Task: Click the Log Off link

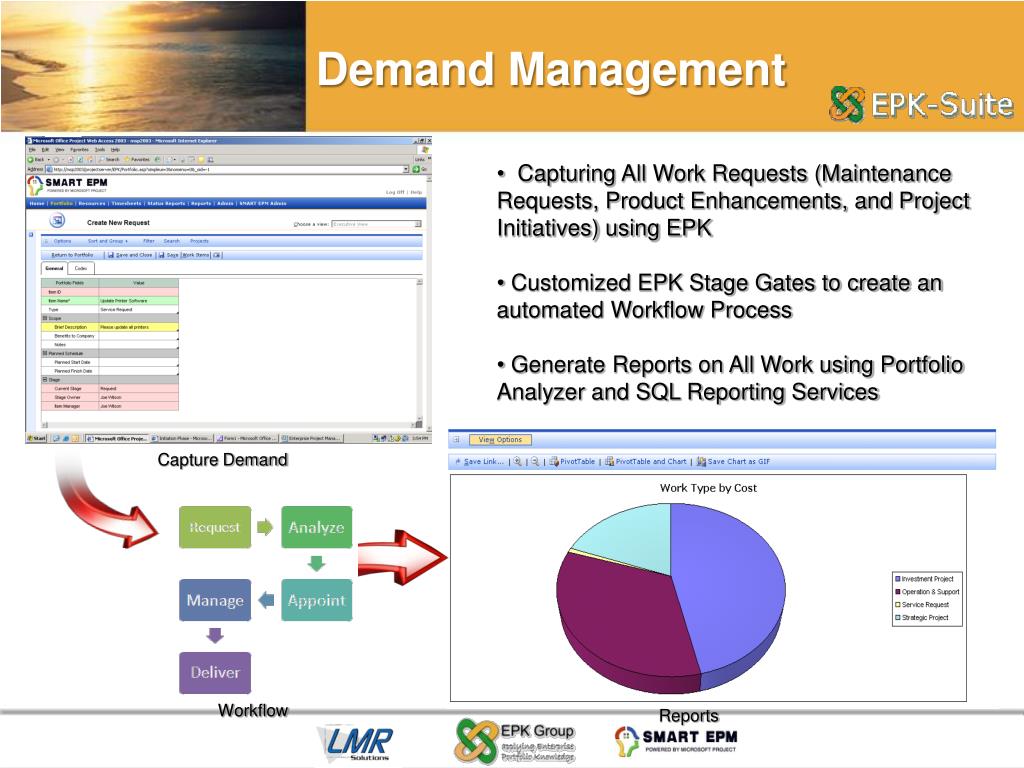Action: [x=394, y=192]
